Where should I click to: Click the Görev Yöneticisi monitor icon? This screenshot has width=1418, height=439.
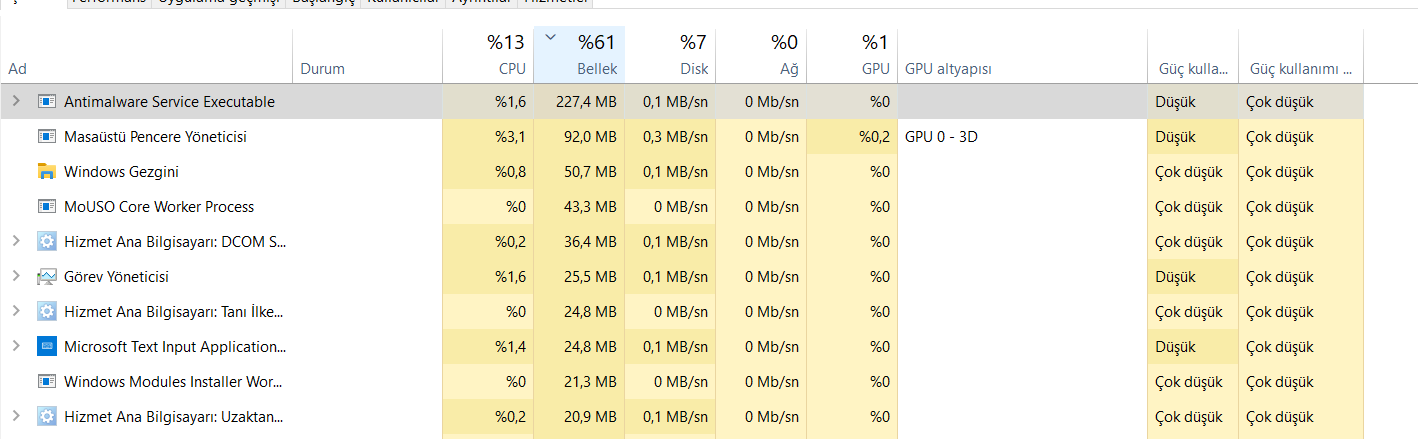pyautogui.click(x=46, y=277)
